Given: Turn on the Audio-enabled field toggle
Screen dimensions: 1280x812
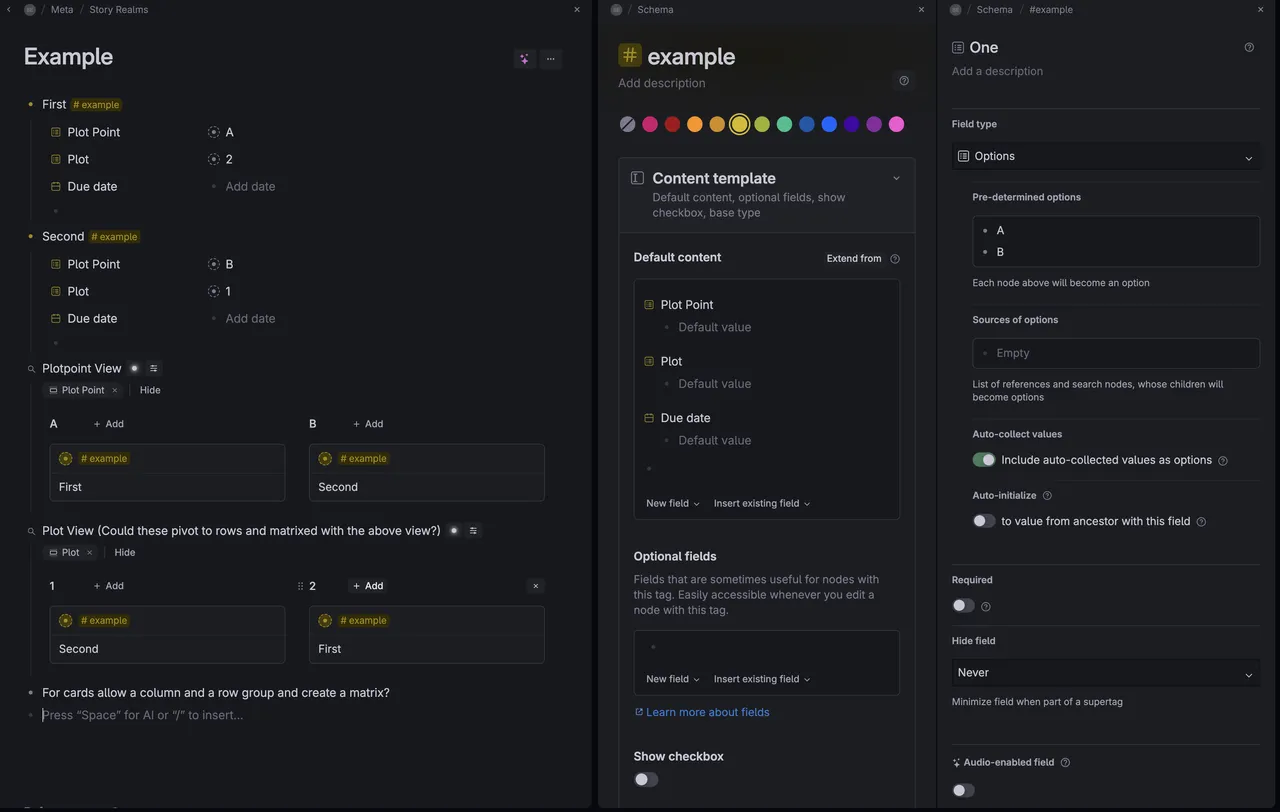Looking at the screenshot, I should click(x=963, y=790).
